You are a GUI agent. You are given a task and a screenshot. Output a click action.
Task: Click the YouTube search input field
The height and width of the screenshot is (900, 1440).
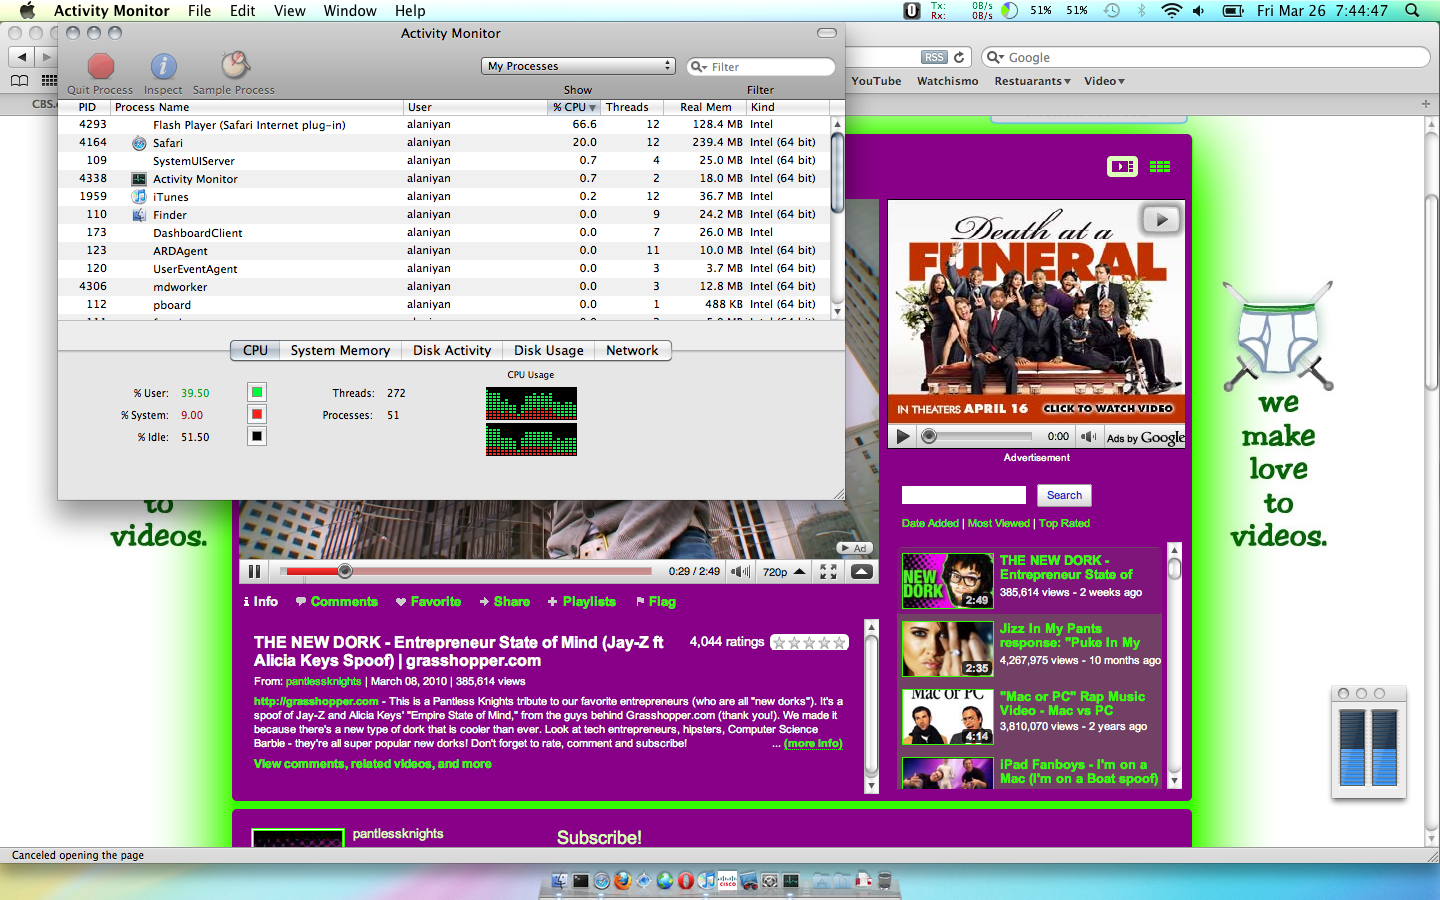964,495
